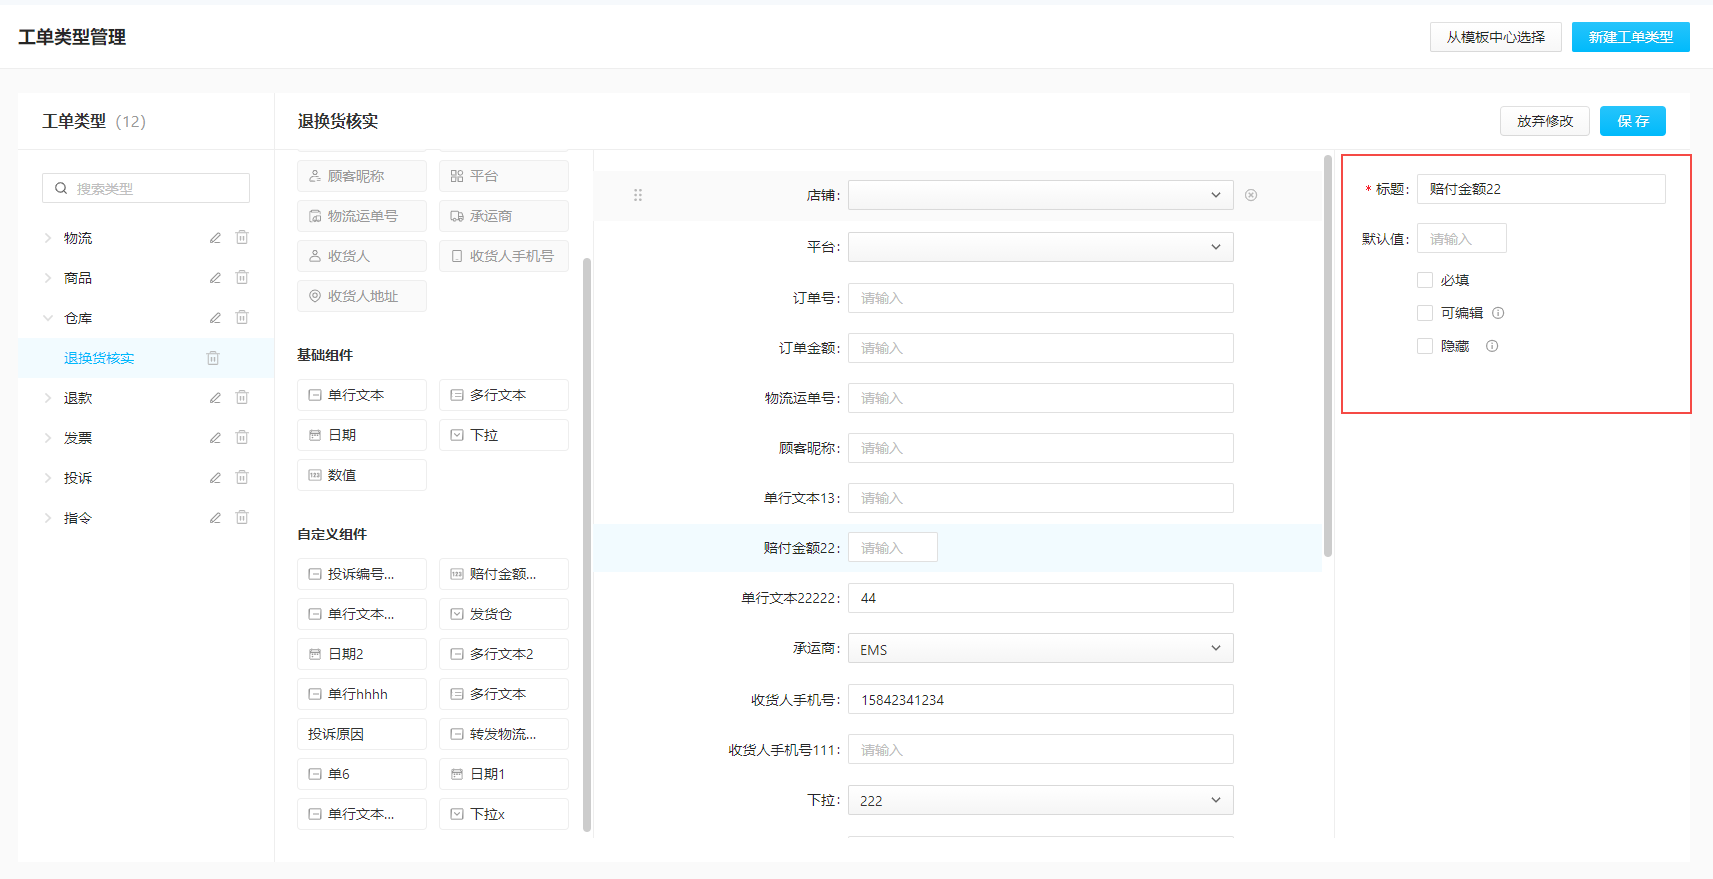This screenshot has height=879, width=1713.
Task: Add the 发货仓 custom component
Action: (504, 614)
